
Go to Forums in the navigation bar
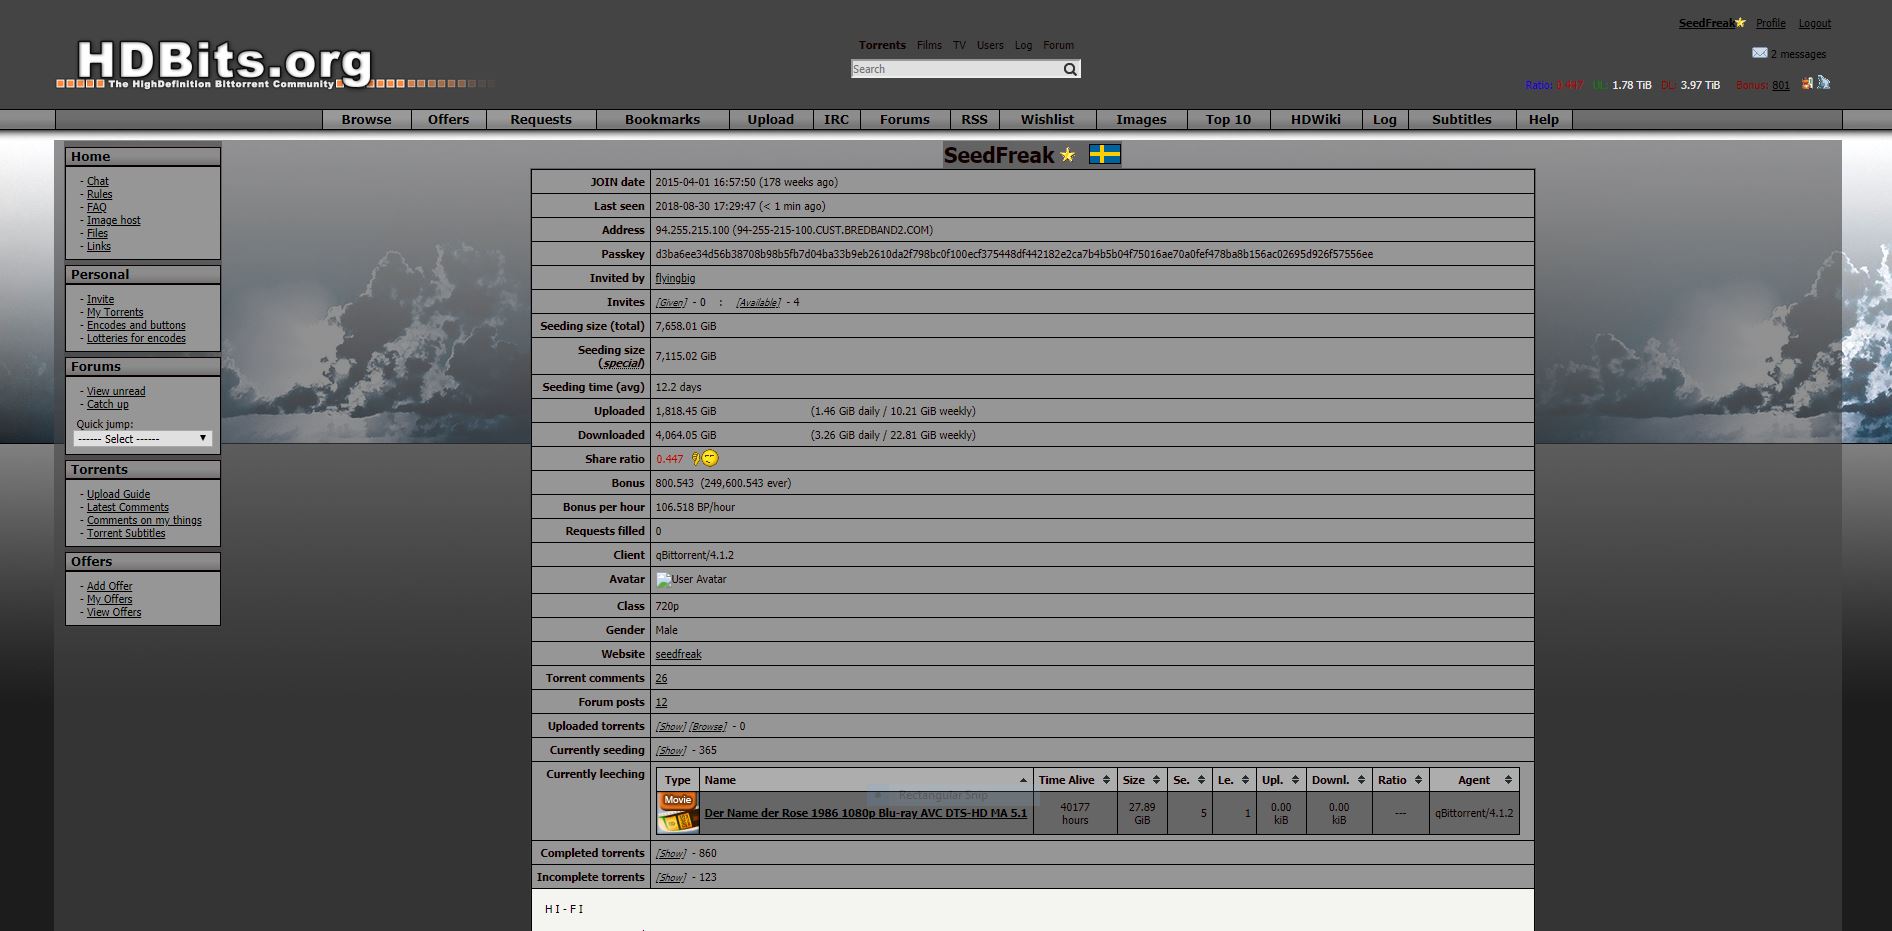tap(904, 119)
